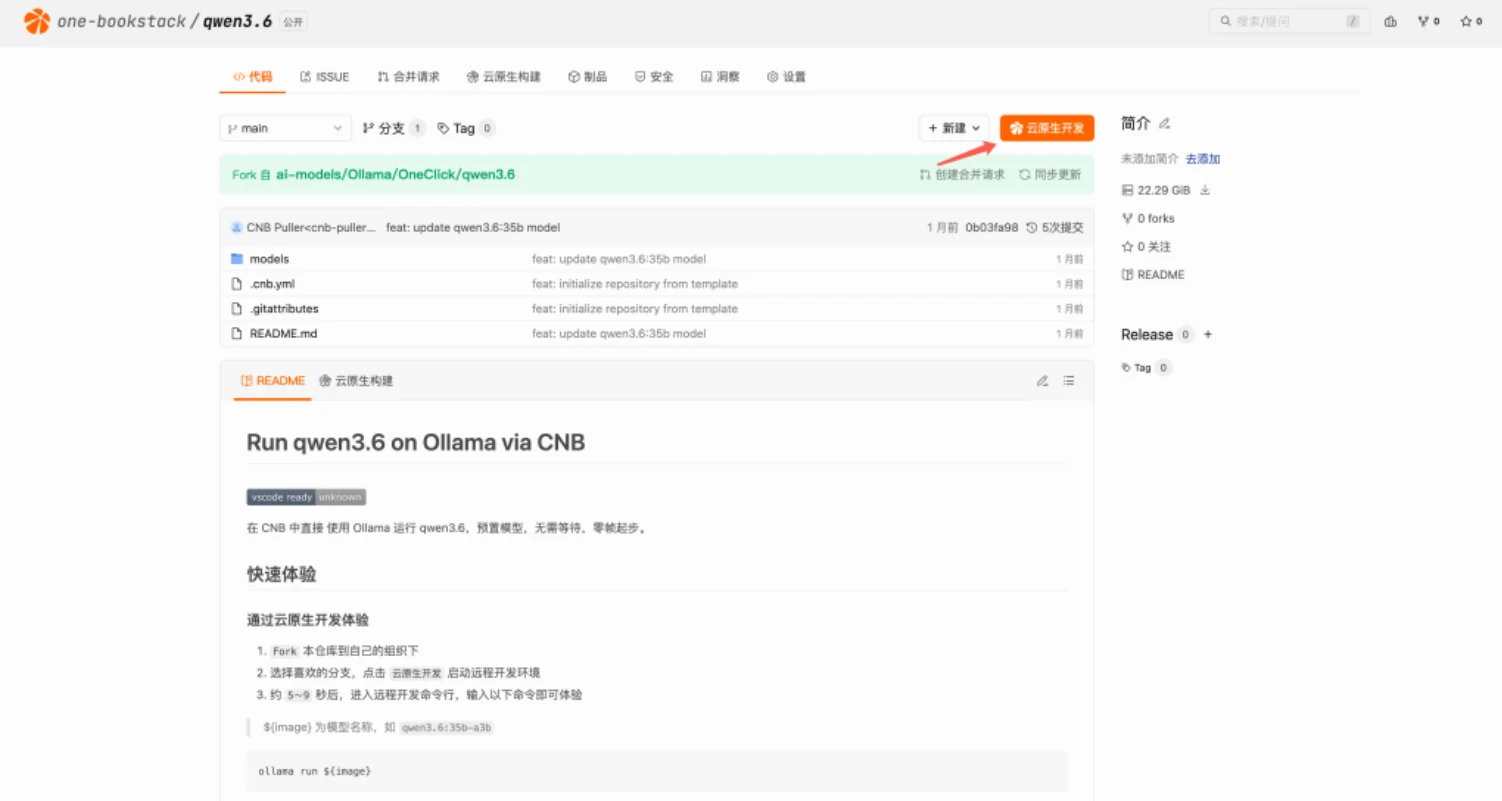Click 创建合并请求 in the fork banner
1502x801 pixels.
click(x=962, y=174)
